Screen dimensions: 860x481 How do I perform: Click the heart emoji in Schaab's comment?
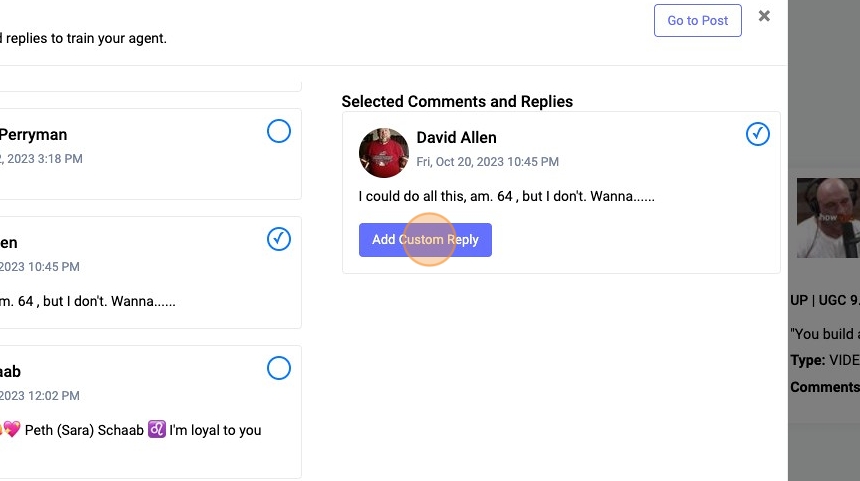point(9,430)
